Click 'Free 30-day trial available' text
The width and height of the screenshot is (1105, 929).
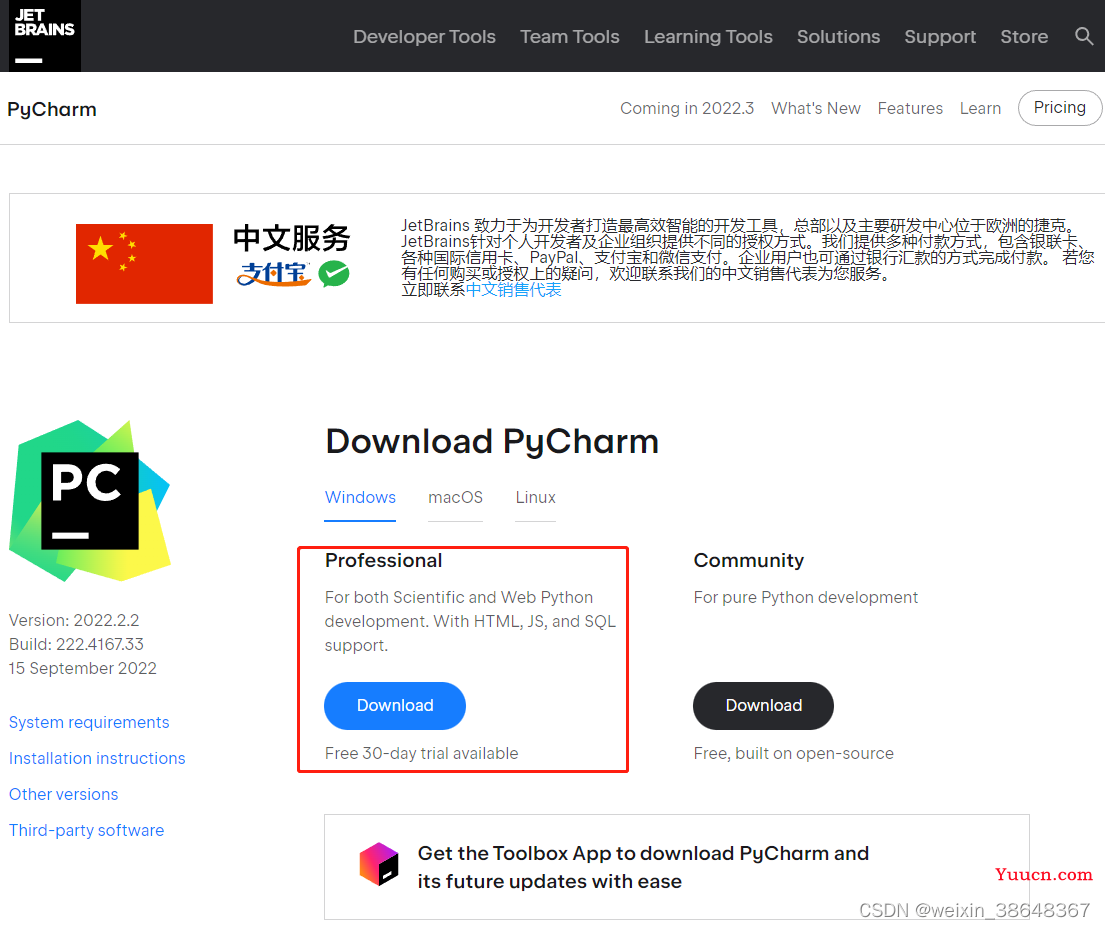coord(421,753)
